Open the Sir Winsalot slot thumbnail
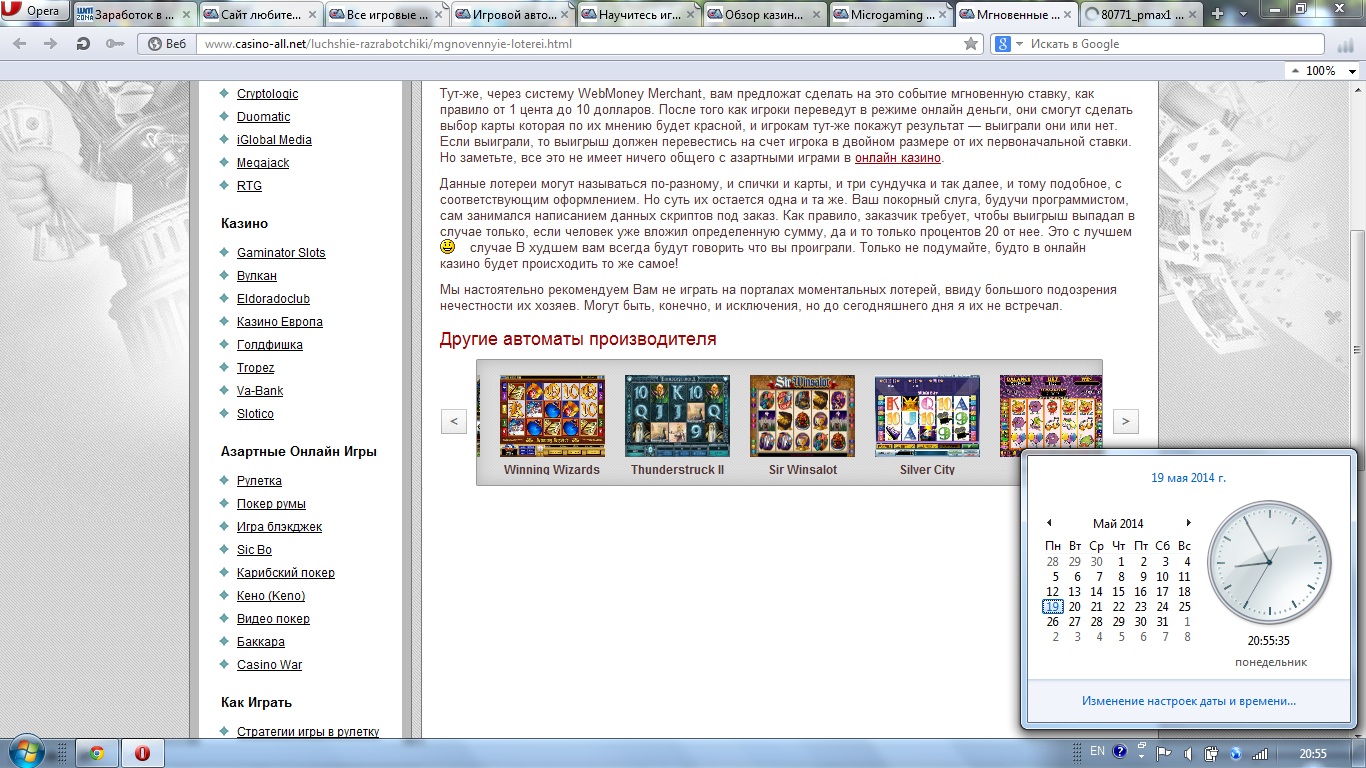 coord(802,416)
